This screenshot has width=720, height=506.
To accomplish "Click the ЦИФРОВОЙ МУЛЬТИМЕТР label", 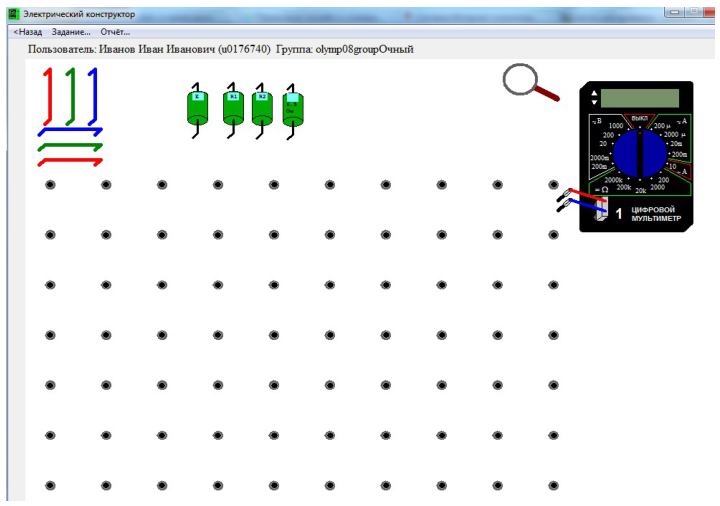I will click(656, 214).
